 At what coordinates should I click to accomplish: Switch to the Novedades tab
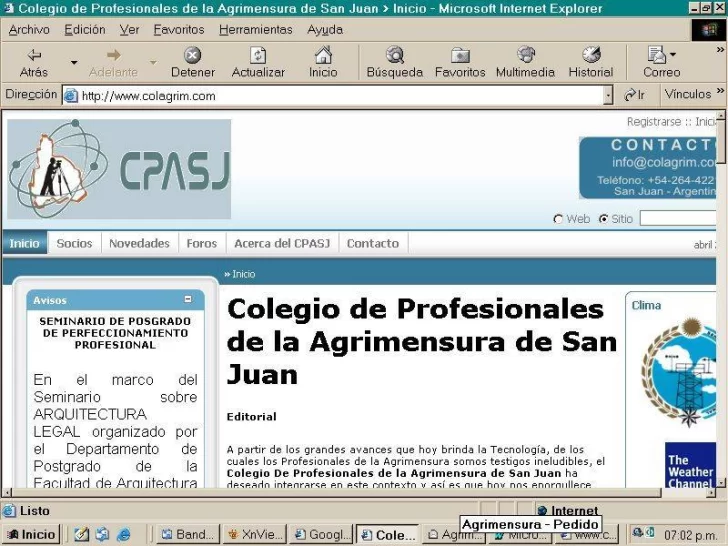point(139,243)
